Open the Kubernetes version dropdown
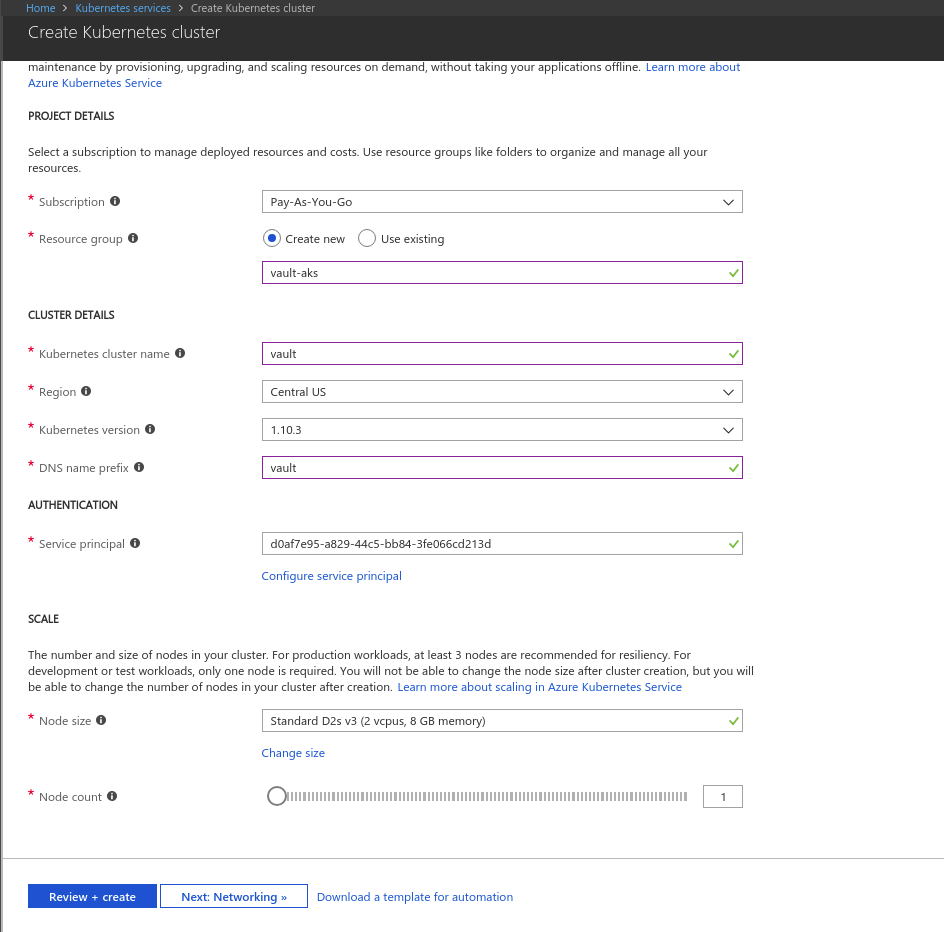This screenshot has height=932, width=944. pos(501,430)
